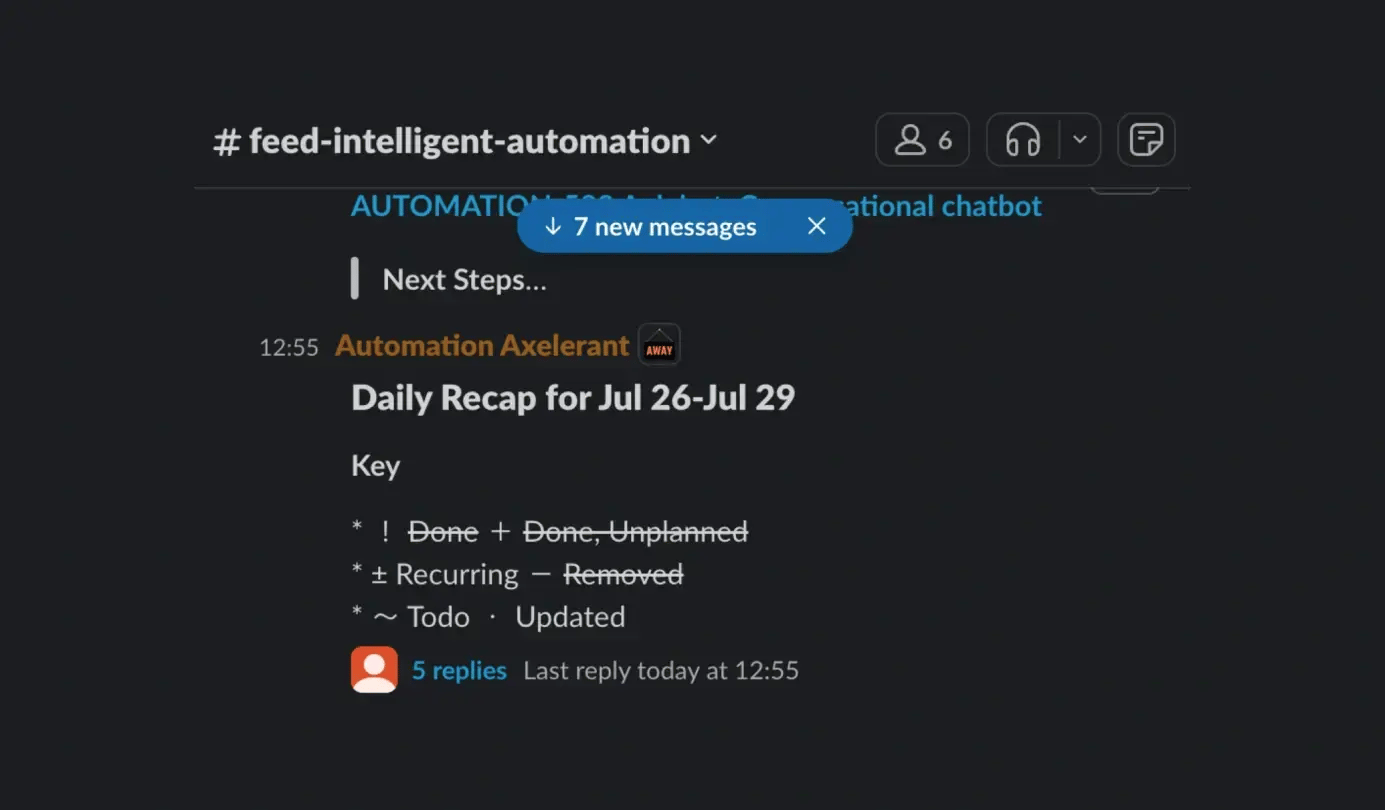Show the 6 channel members
Viewport: 1385px width, 810px height.
pos(921,140)
